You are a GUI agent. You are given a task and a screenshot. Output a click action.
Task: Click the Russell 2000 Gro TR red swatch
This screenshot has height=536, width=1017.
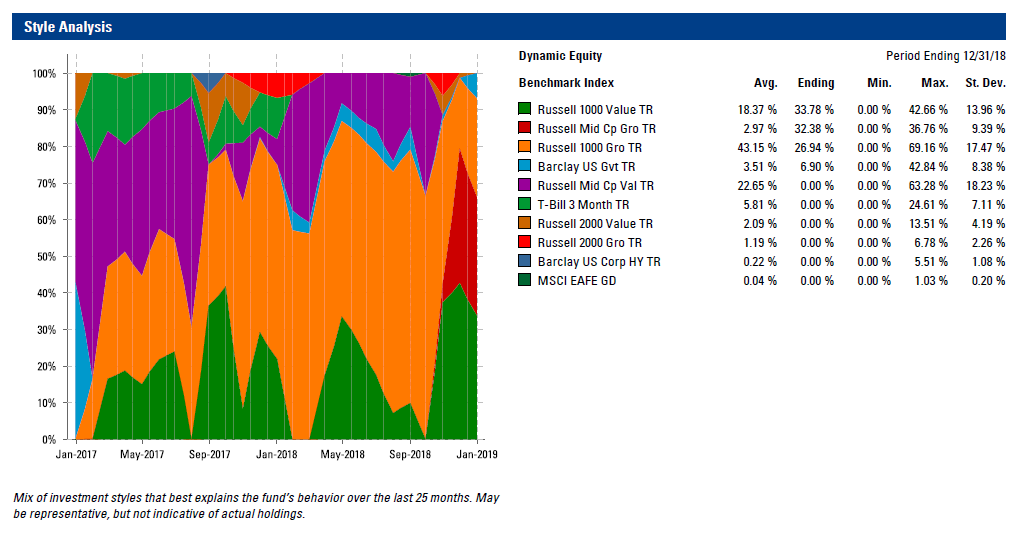click(525, 242)
